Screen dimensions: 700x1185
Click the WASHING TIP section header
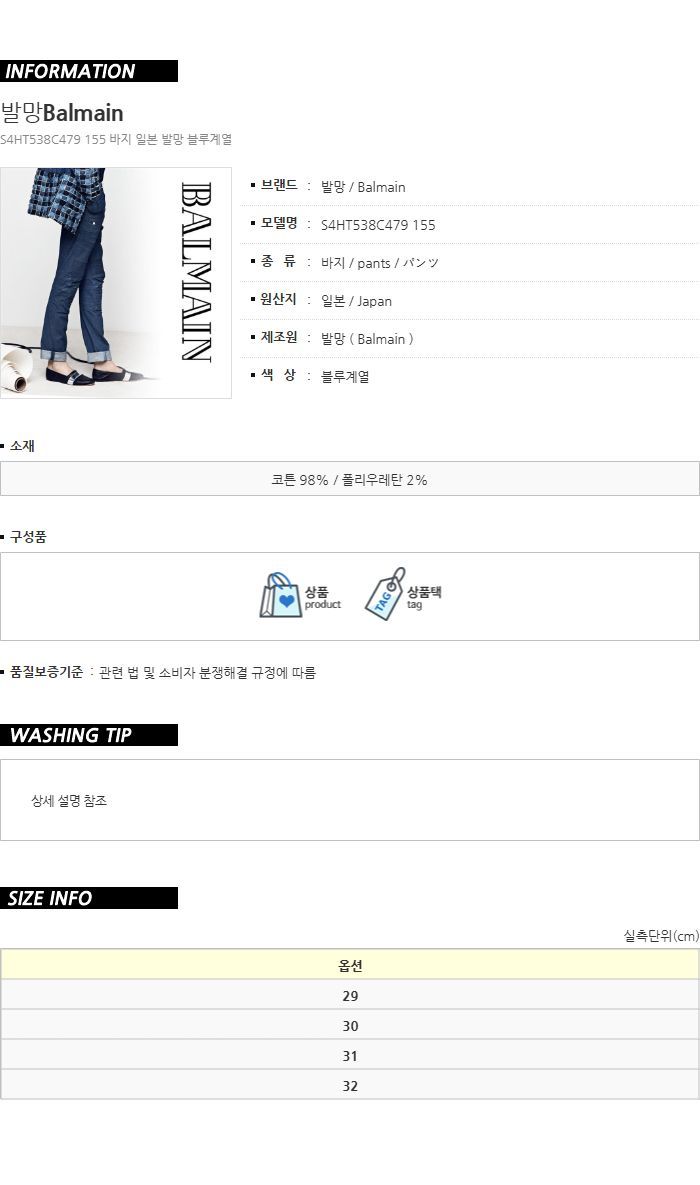click(88, 735)
